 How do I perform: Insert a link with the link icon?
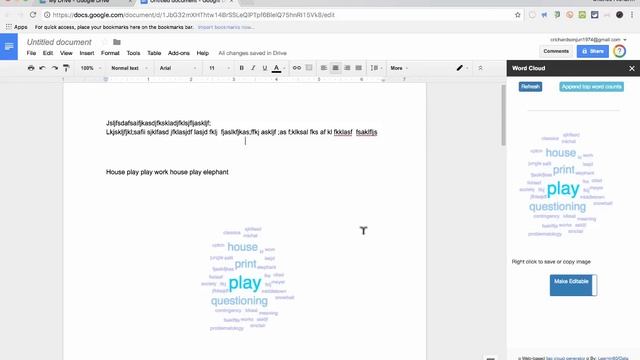tap(297, 68)
